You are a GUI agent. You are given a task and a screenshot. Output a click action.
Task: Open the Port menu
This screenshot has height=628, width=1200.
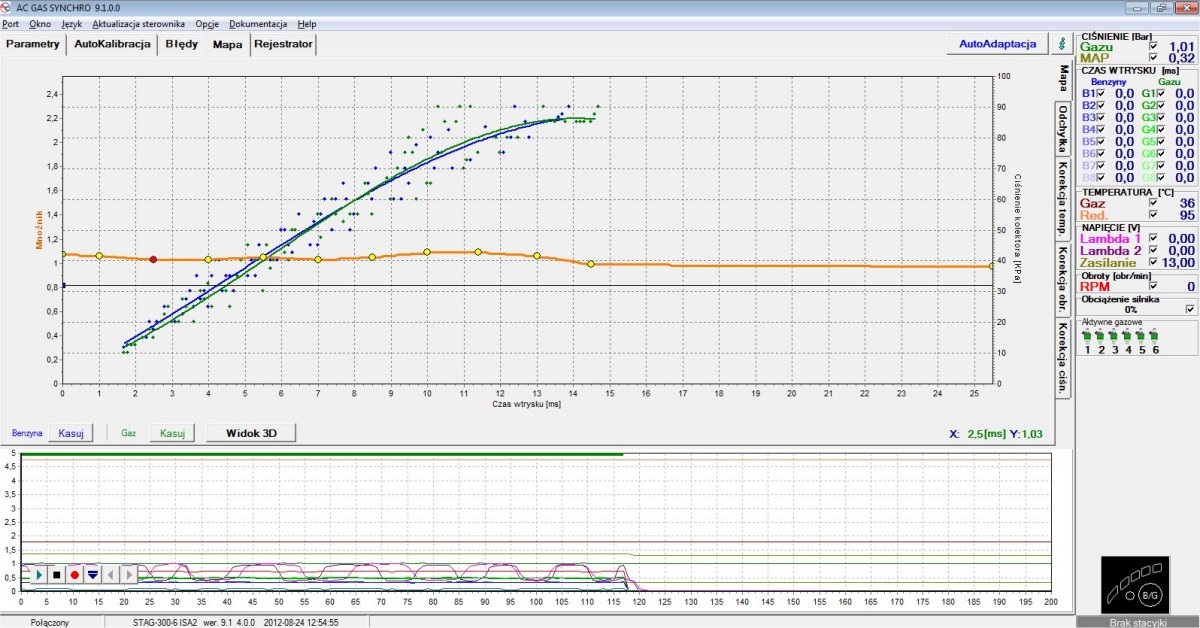pos(10,23)
